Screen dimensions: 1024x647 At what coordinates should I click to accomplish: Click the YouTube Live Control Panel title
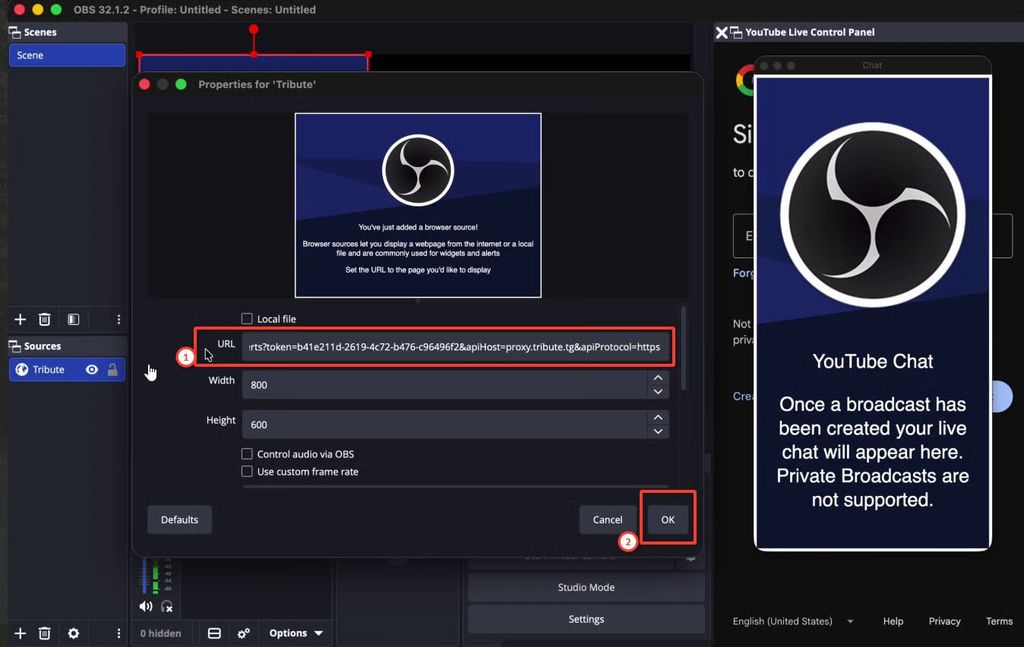click(810, 32)
